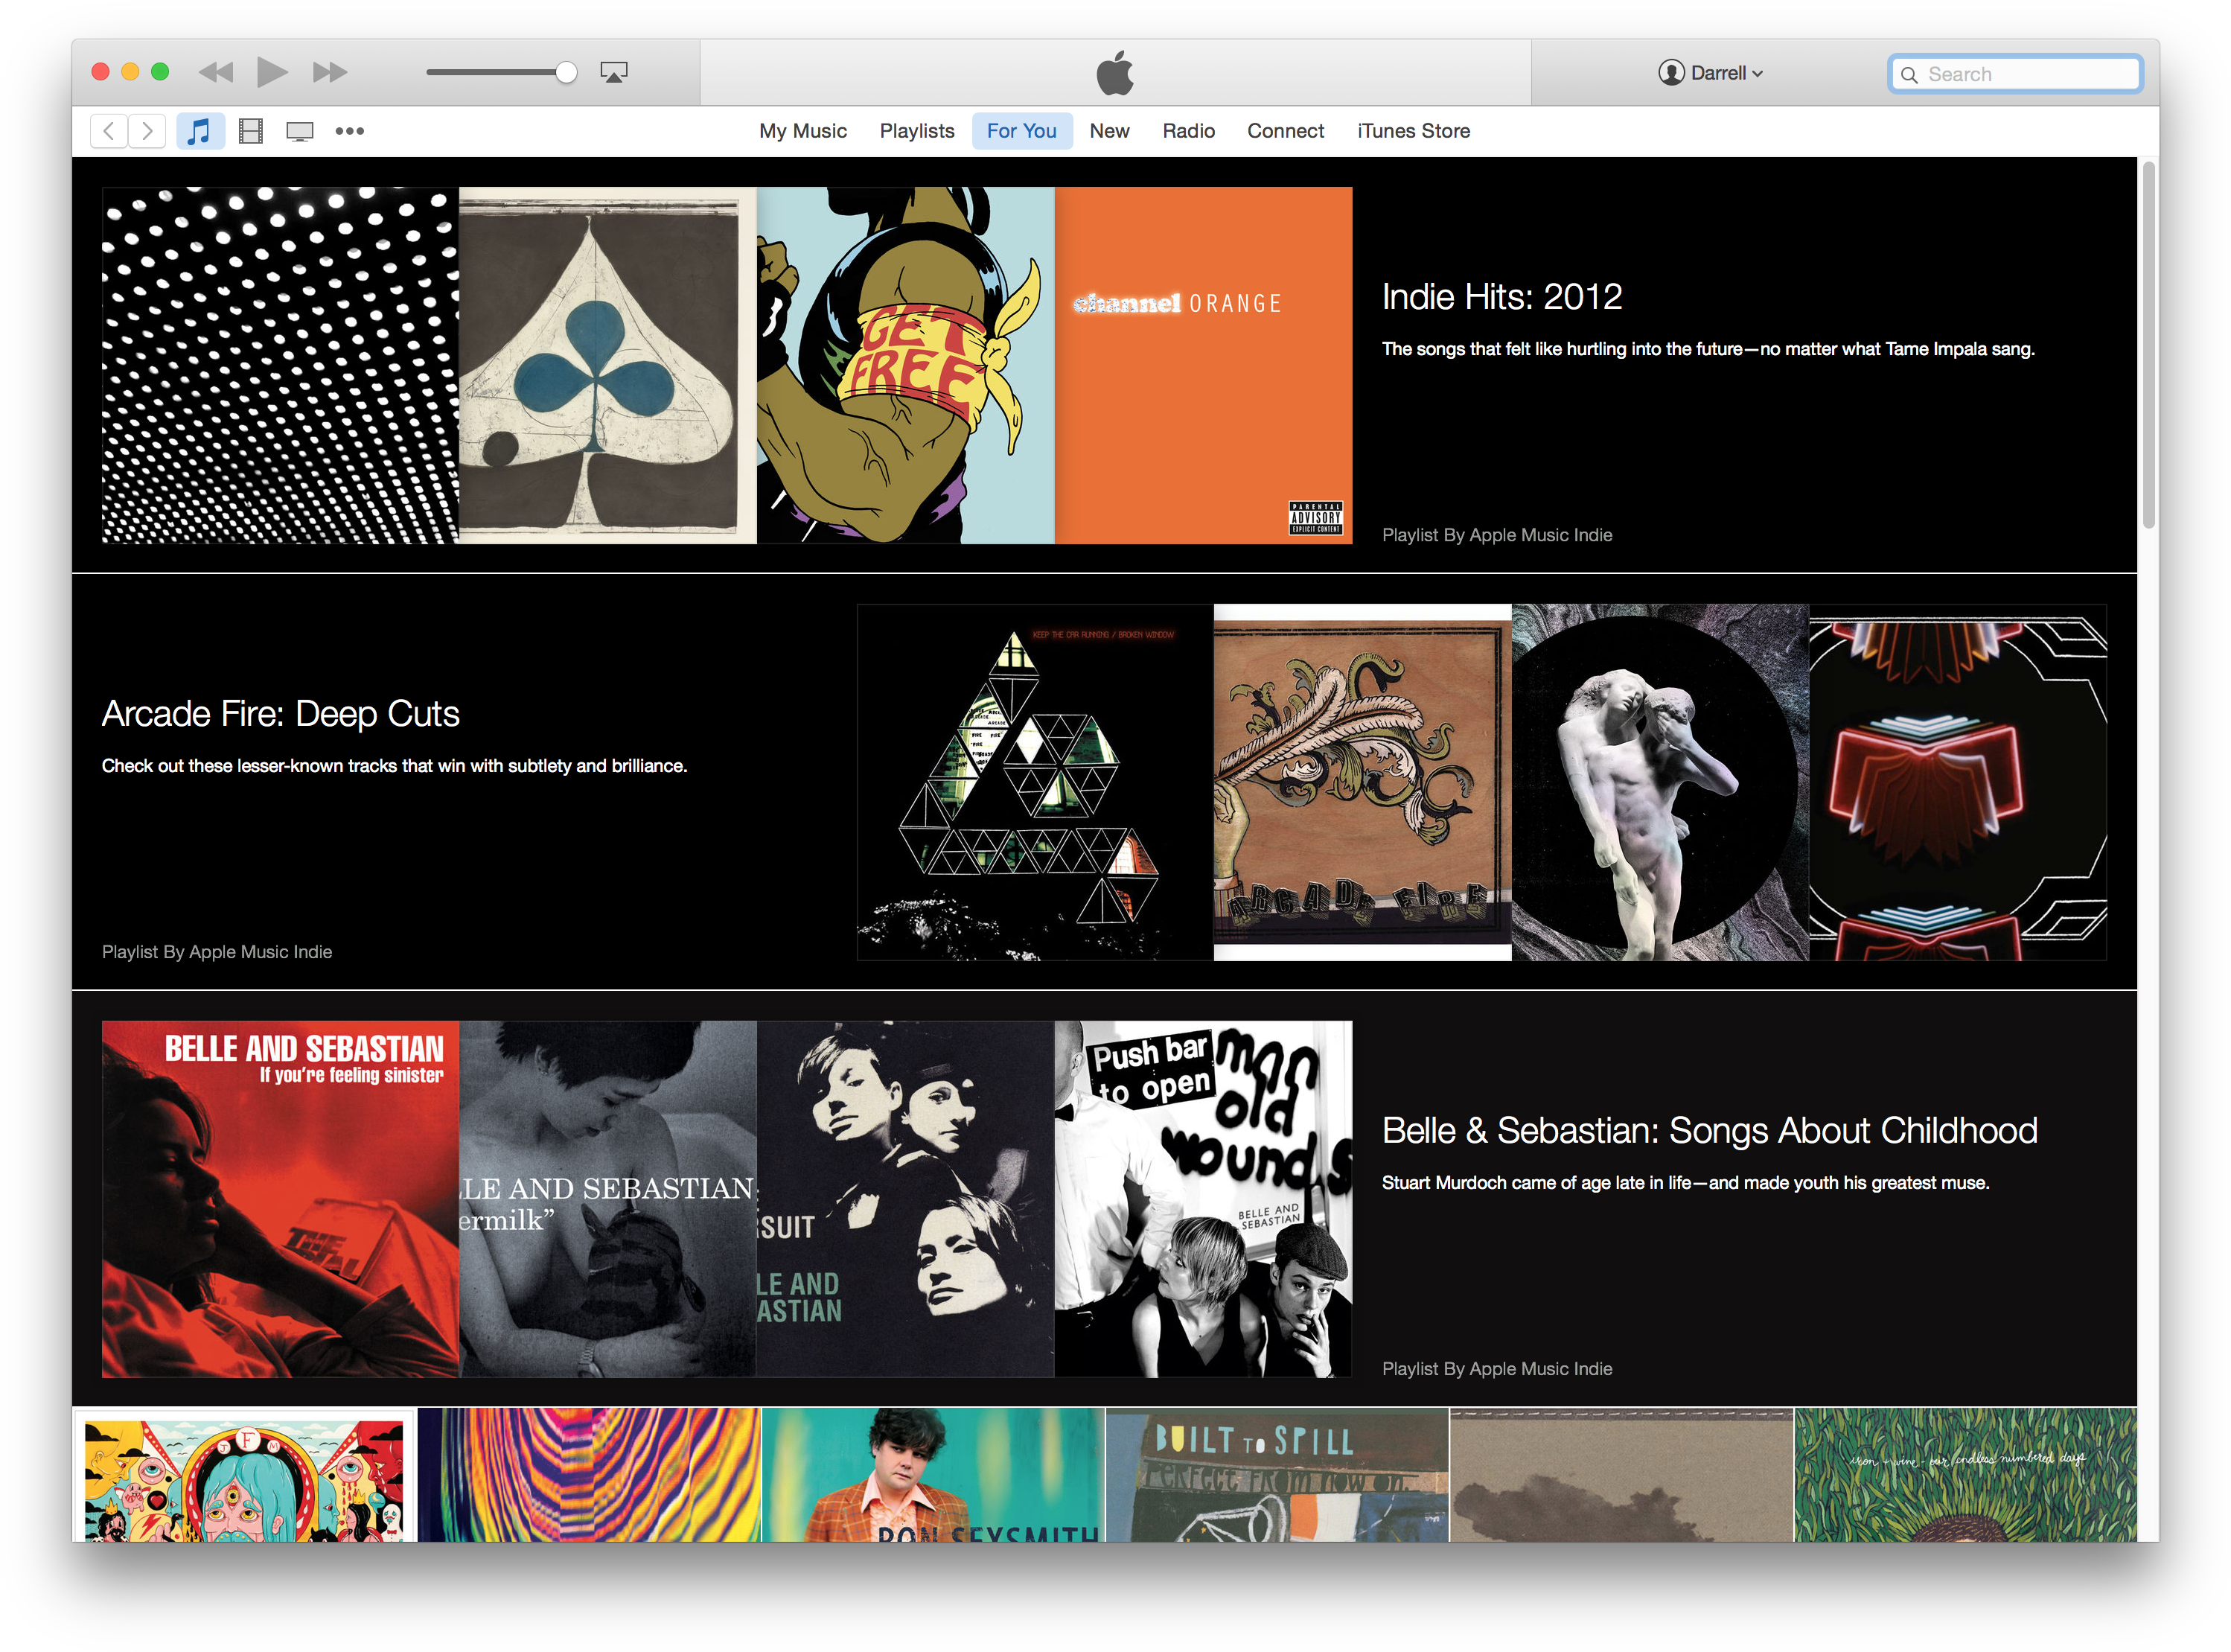Switch to the TV Shows monitor icon

299,131
